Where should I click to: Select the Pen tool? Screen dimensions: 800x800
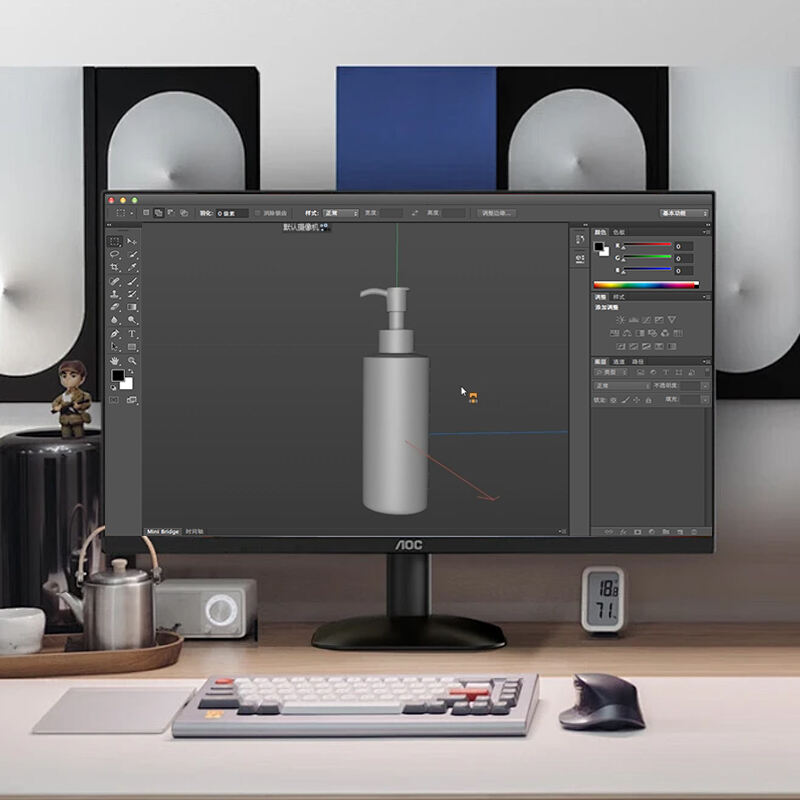coord(114,334)
